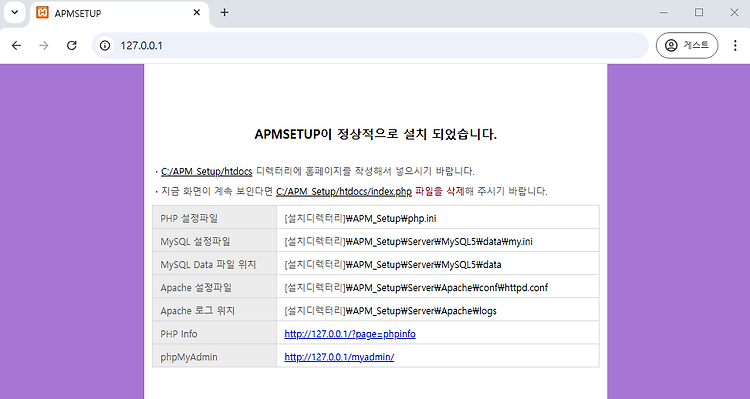Viewport: 750px width, 399px height.
Task: Click the APMSETUP tab favicon
Action: coord(43,13)
